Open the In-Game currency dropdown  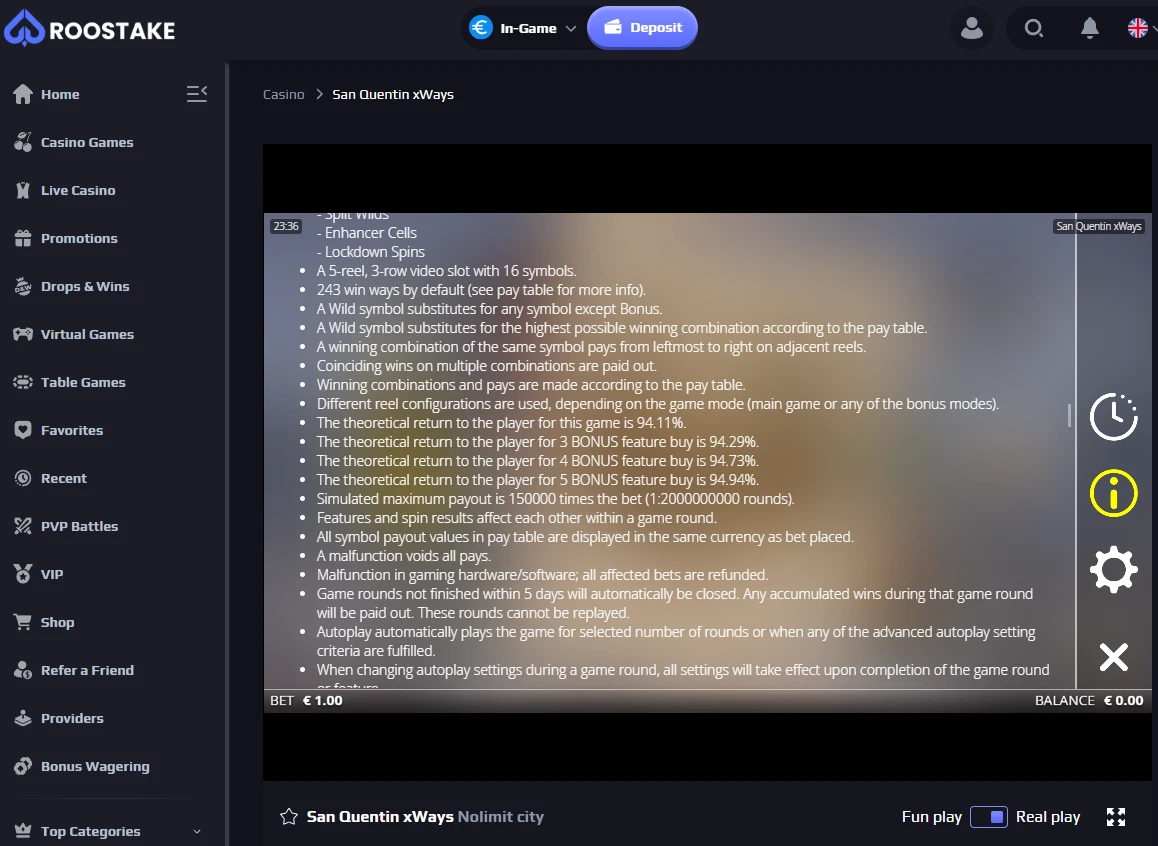[x=523, y=28]
